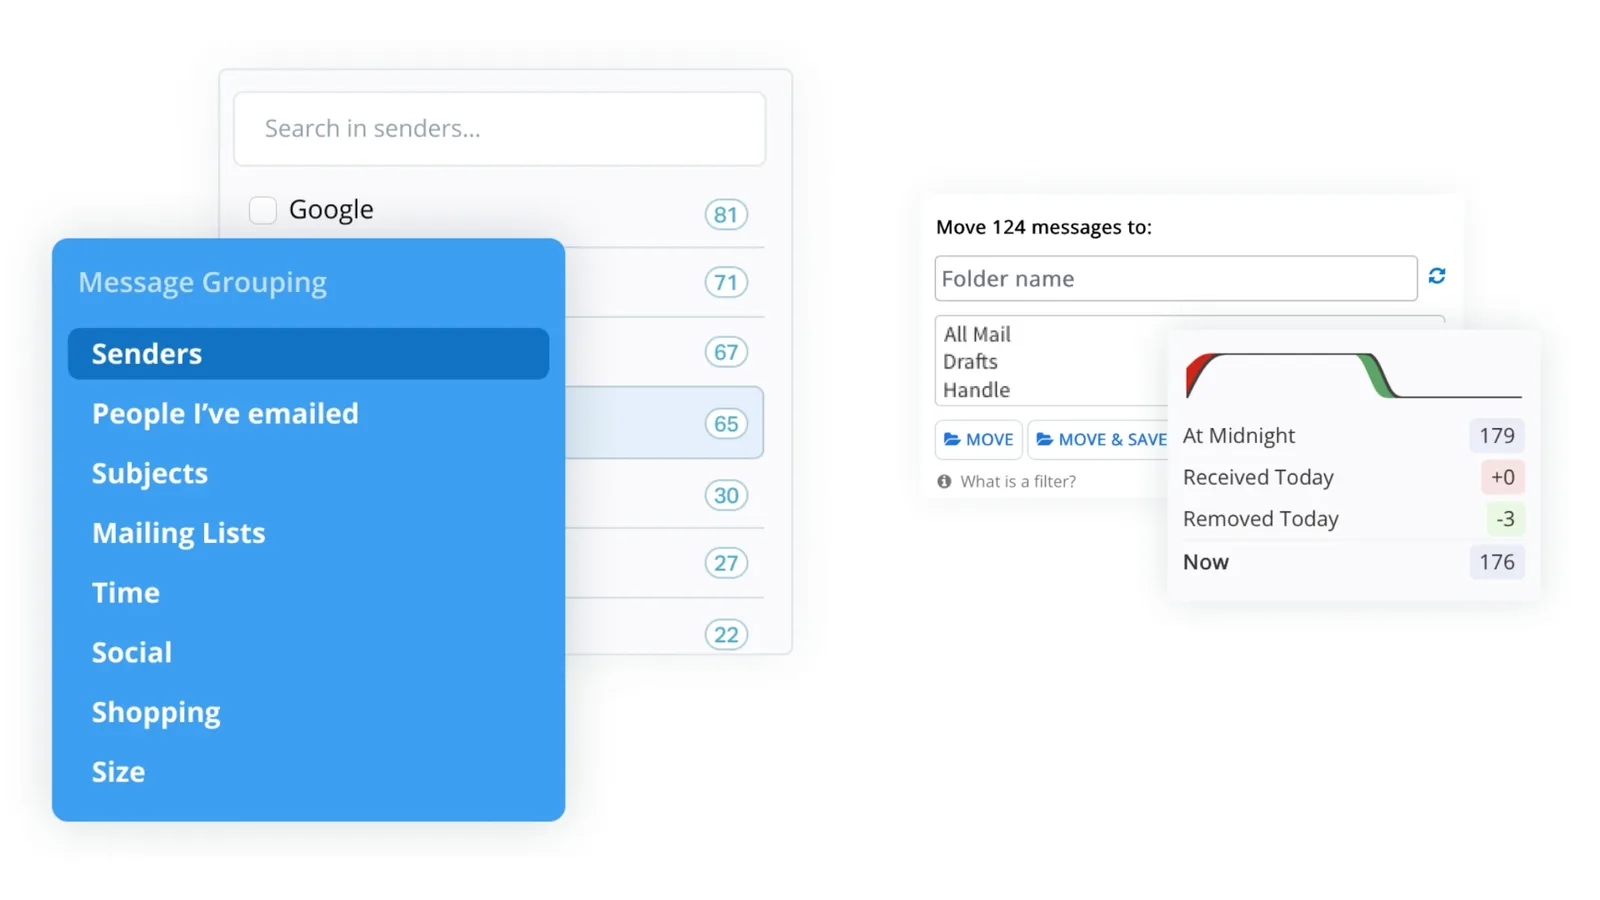Open the What is a filter link
The width and height of the screenshot is (1600, 900).
tap(1018, 481)
